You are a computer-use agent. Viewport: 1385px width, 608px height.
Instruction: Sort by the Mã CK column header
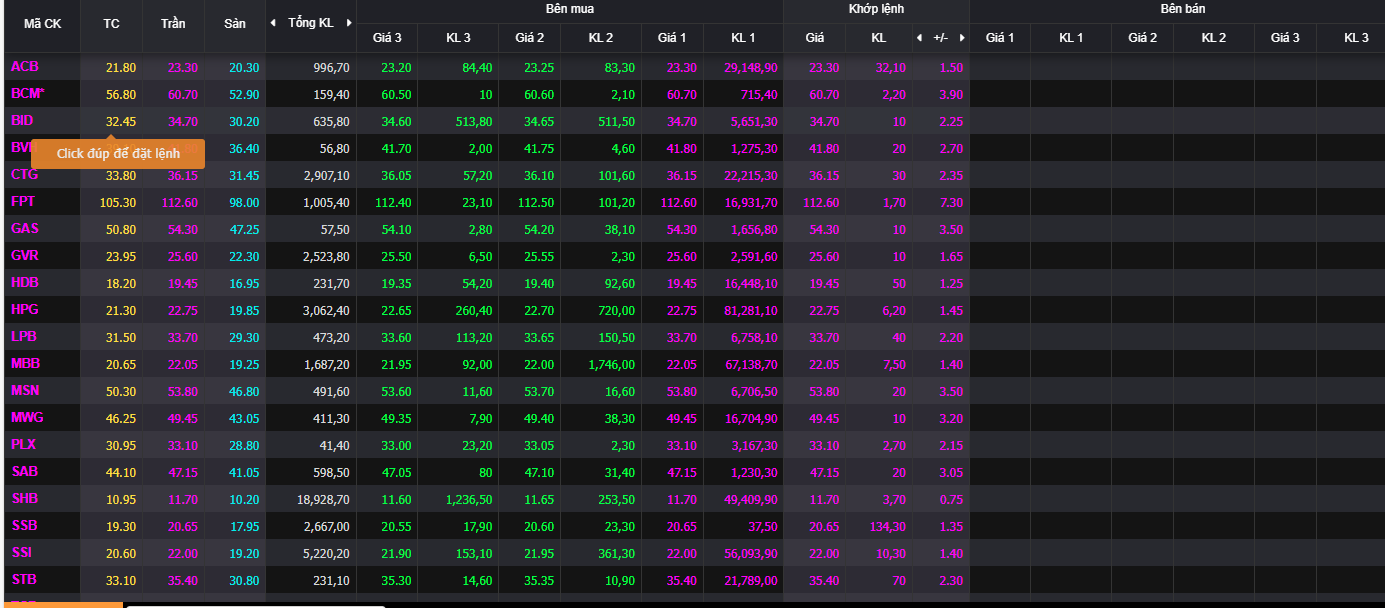point(42,23)
